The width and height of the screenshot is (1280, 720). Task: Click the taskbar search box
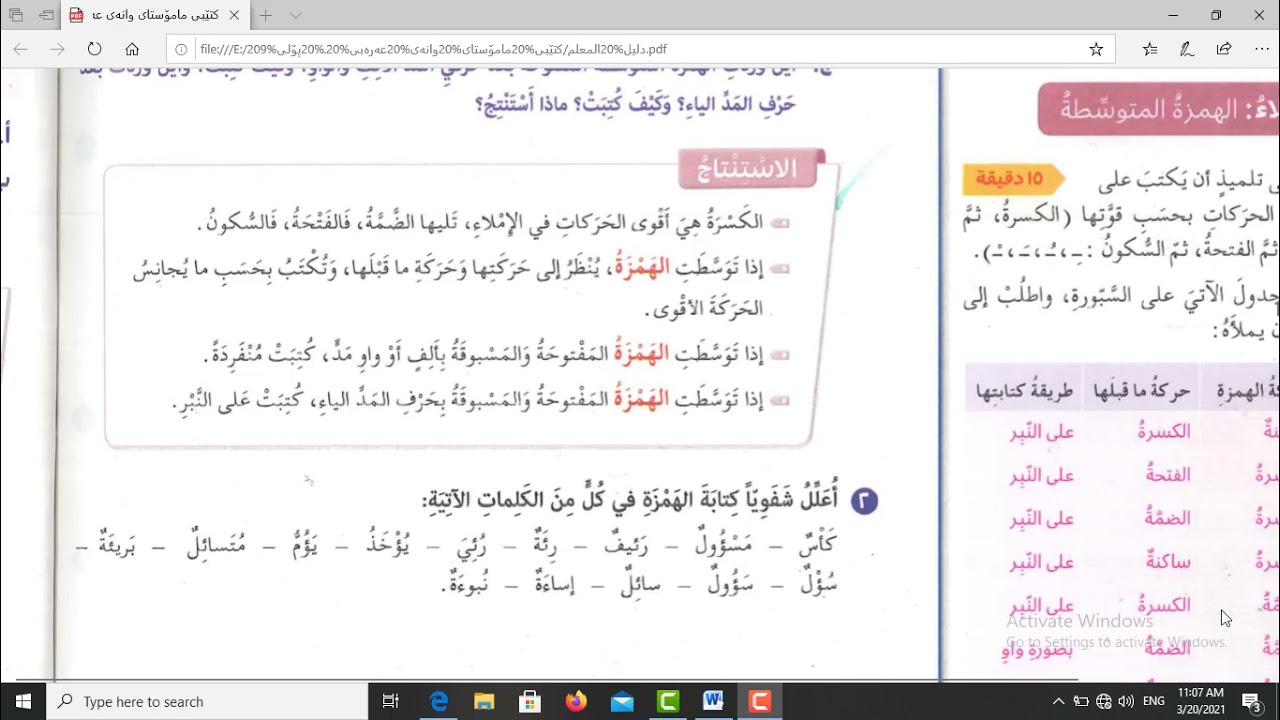(208, 701)
